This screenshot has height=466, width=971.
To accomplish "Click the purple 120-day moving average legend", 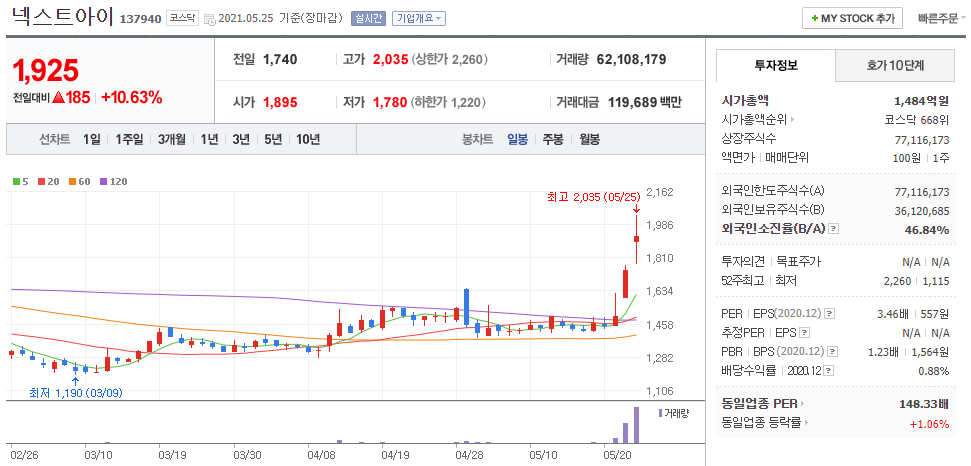I will pyautogui.click(x=113, y=181).
